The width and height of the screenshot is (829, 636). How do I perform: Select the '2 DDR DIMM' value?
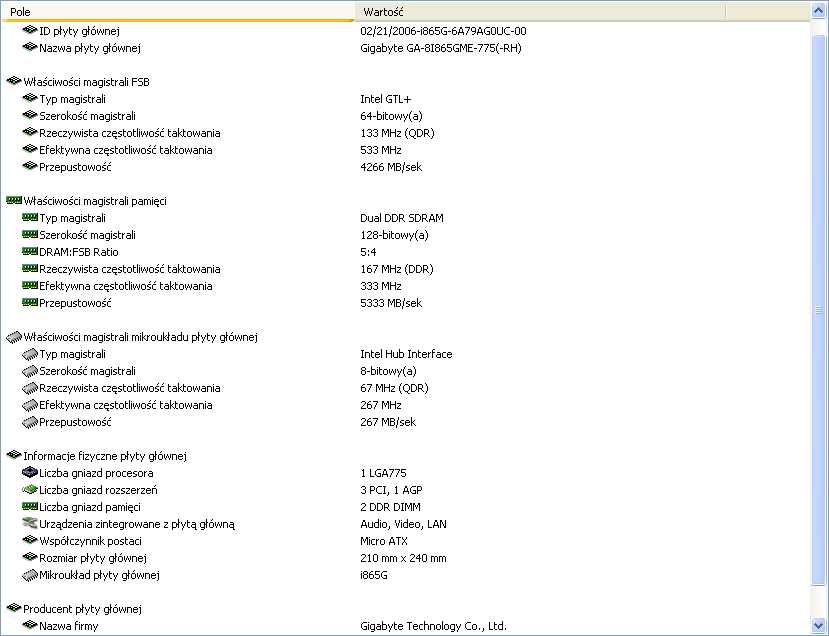pos(390,507)
